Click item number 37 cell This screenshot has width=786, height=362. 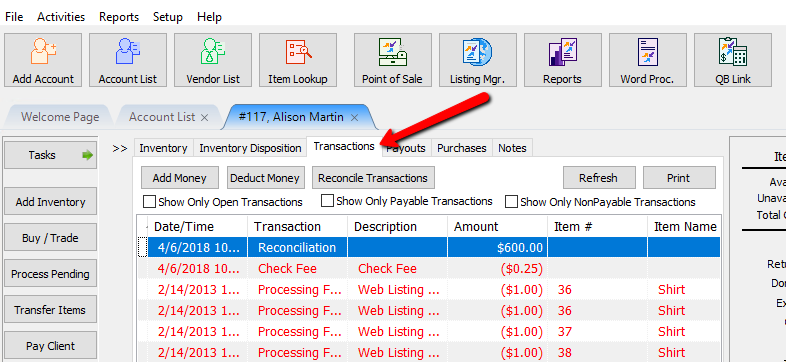[597, 331]
